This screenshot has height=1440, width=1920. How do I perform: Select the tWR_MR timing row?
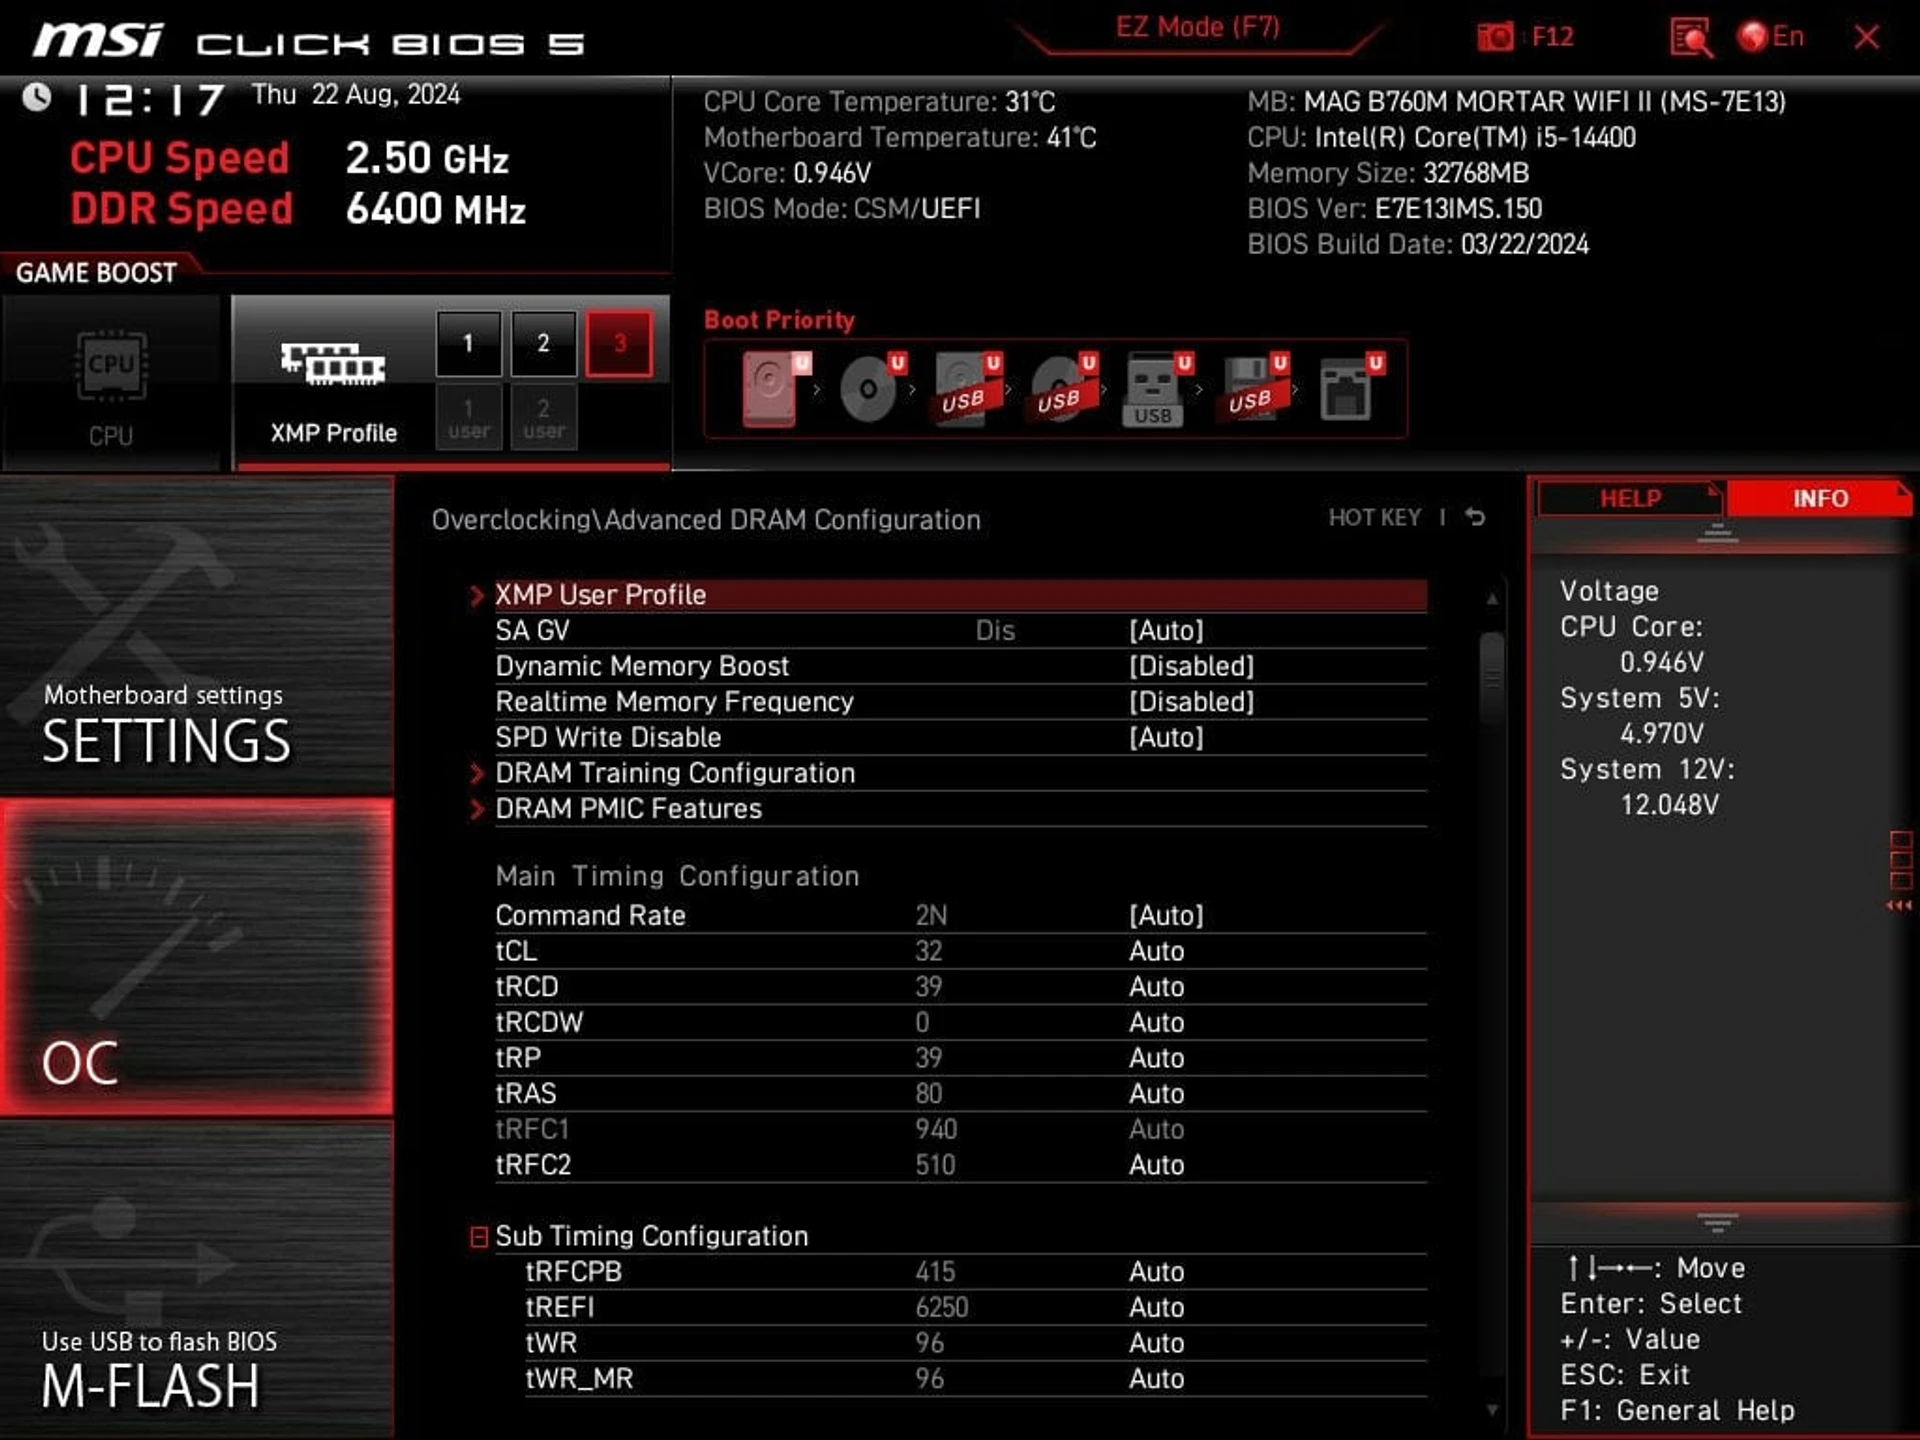pos(975,1379)
